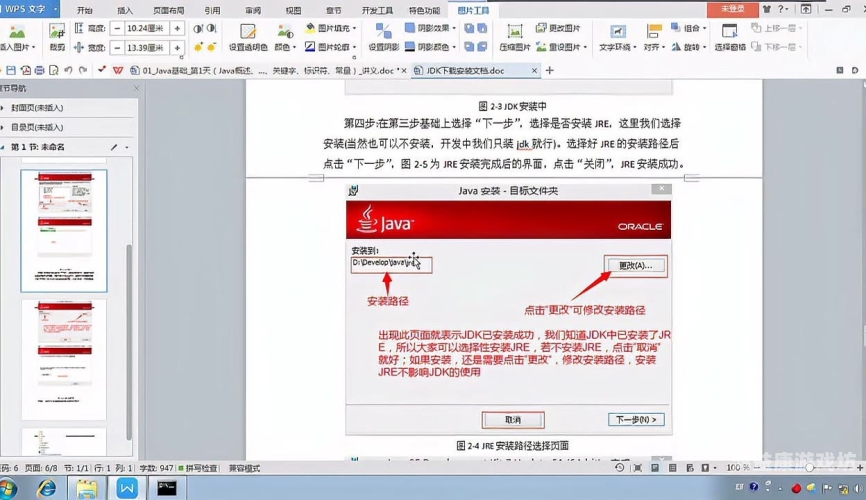Click the decrease contrast icon
This screenshot has width=866, height=500.
click(x=212, y=28)
